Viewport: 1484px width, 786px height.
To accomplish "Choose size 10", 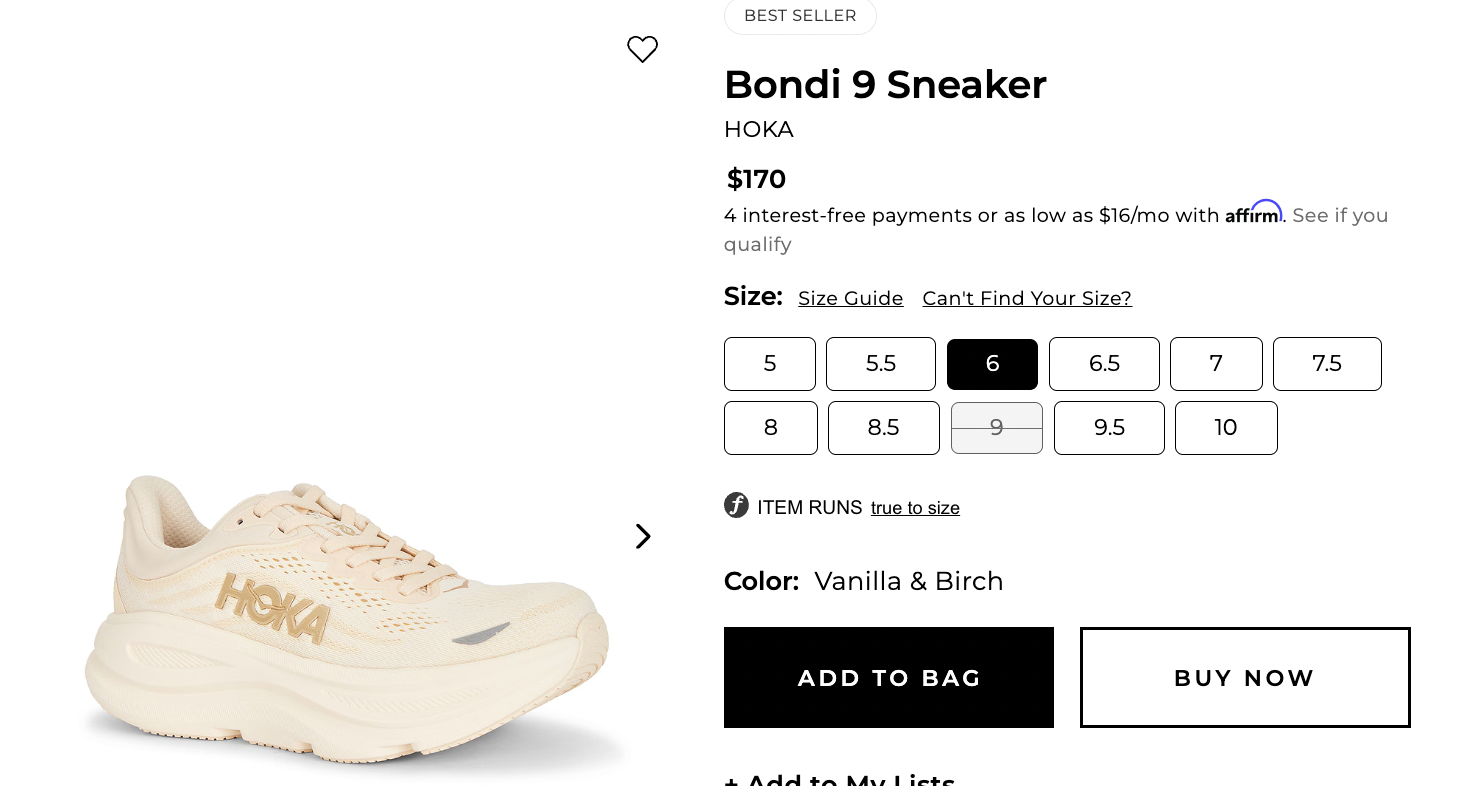I will [1226, 428].
